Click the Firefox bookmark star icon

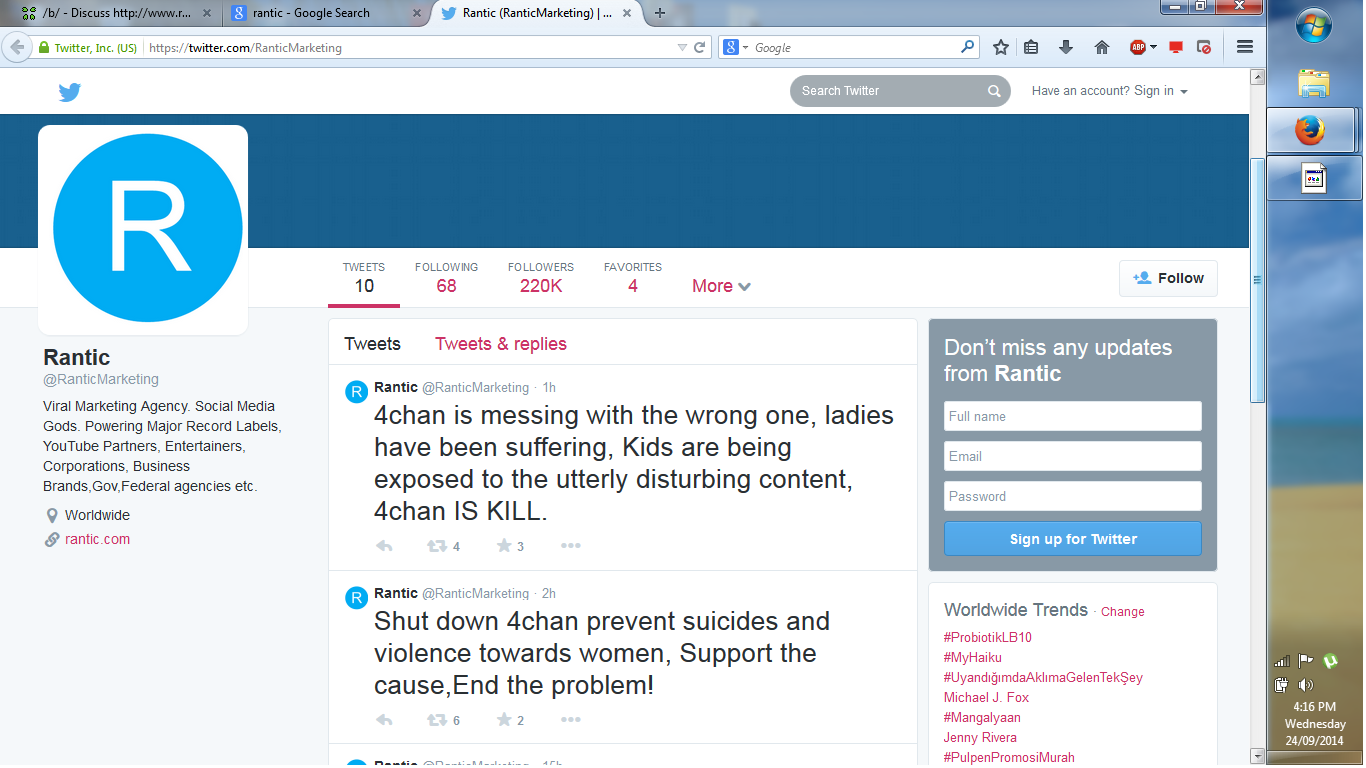click(x=1000, y=47)
